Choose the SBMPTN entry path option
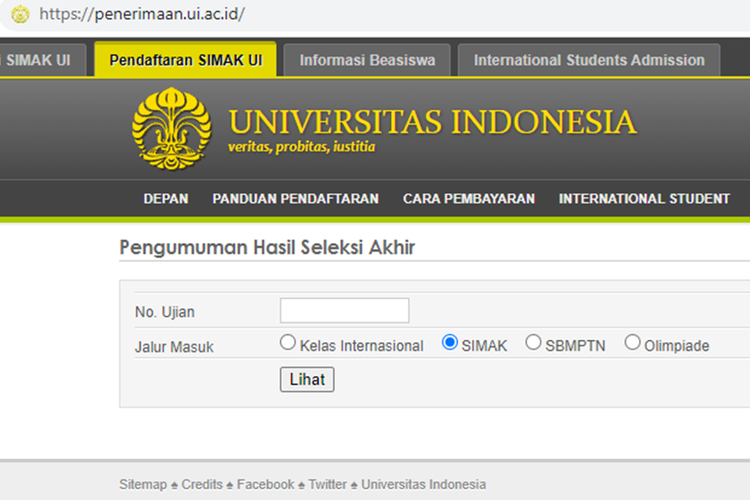Image resolution: width=750 pixels, height=500 pixels. 533,343
